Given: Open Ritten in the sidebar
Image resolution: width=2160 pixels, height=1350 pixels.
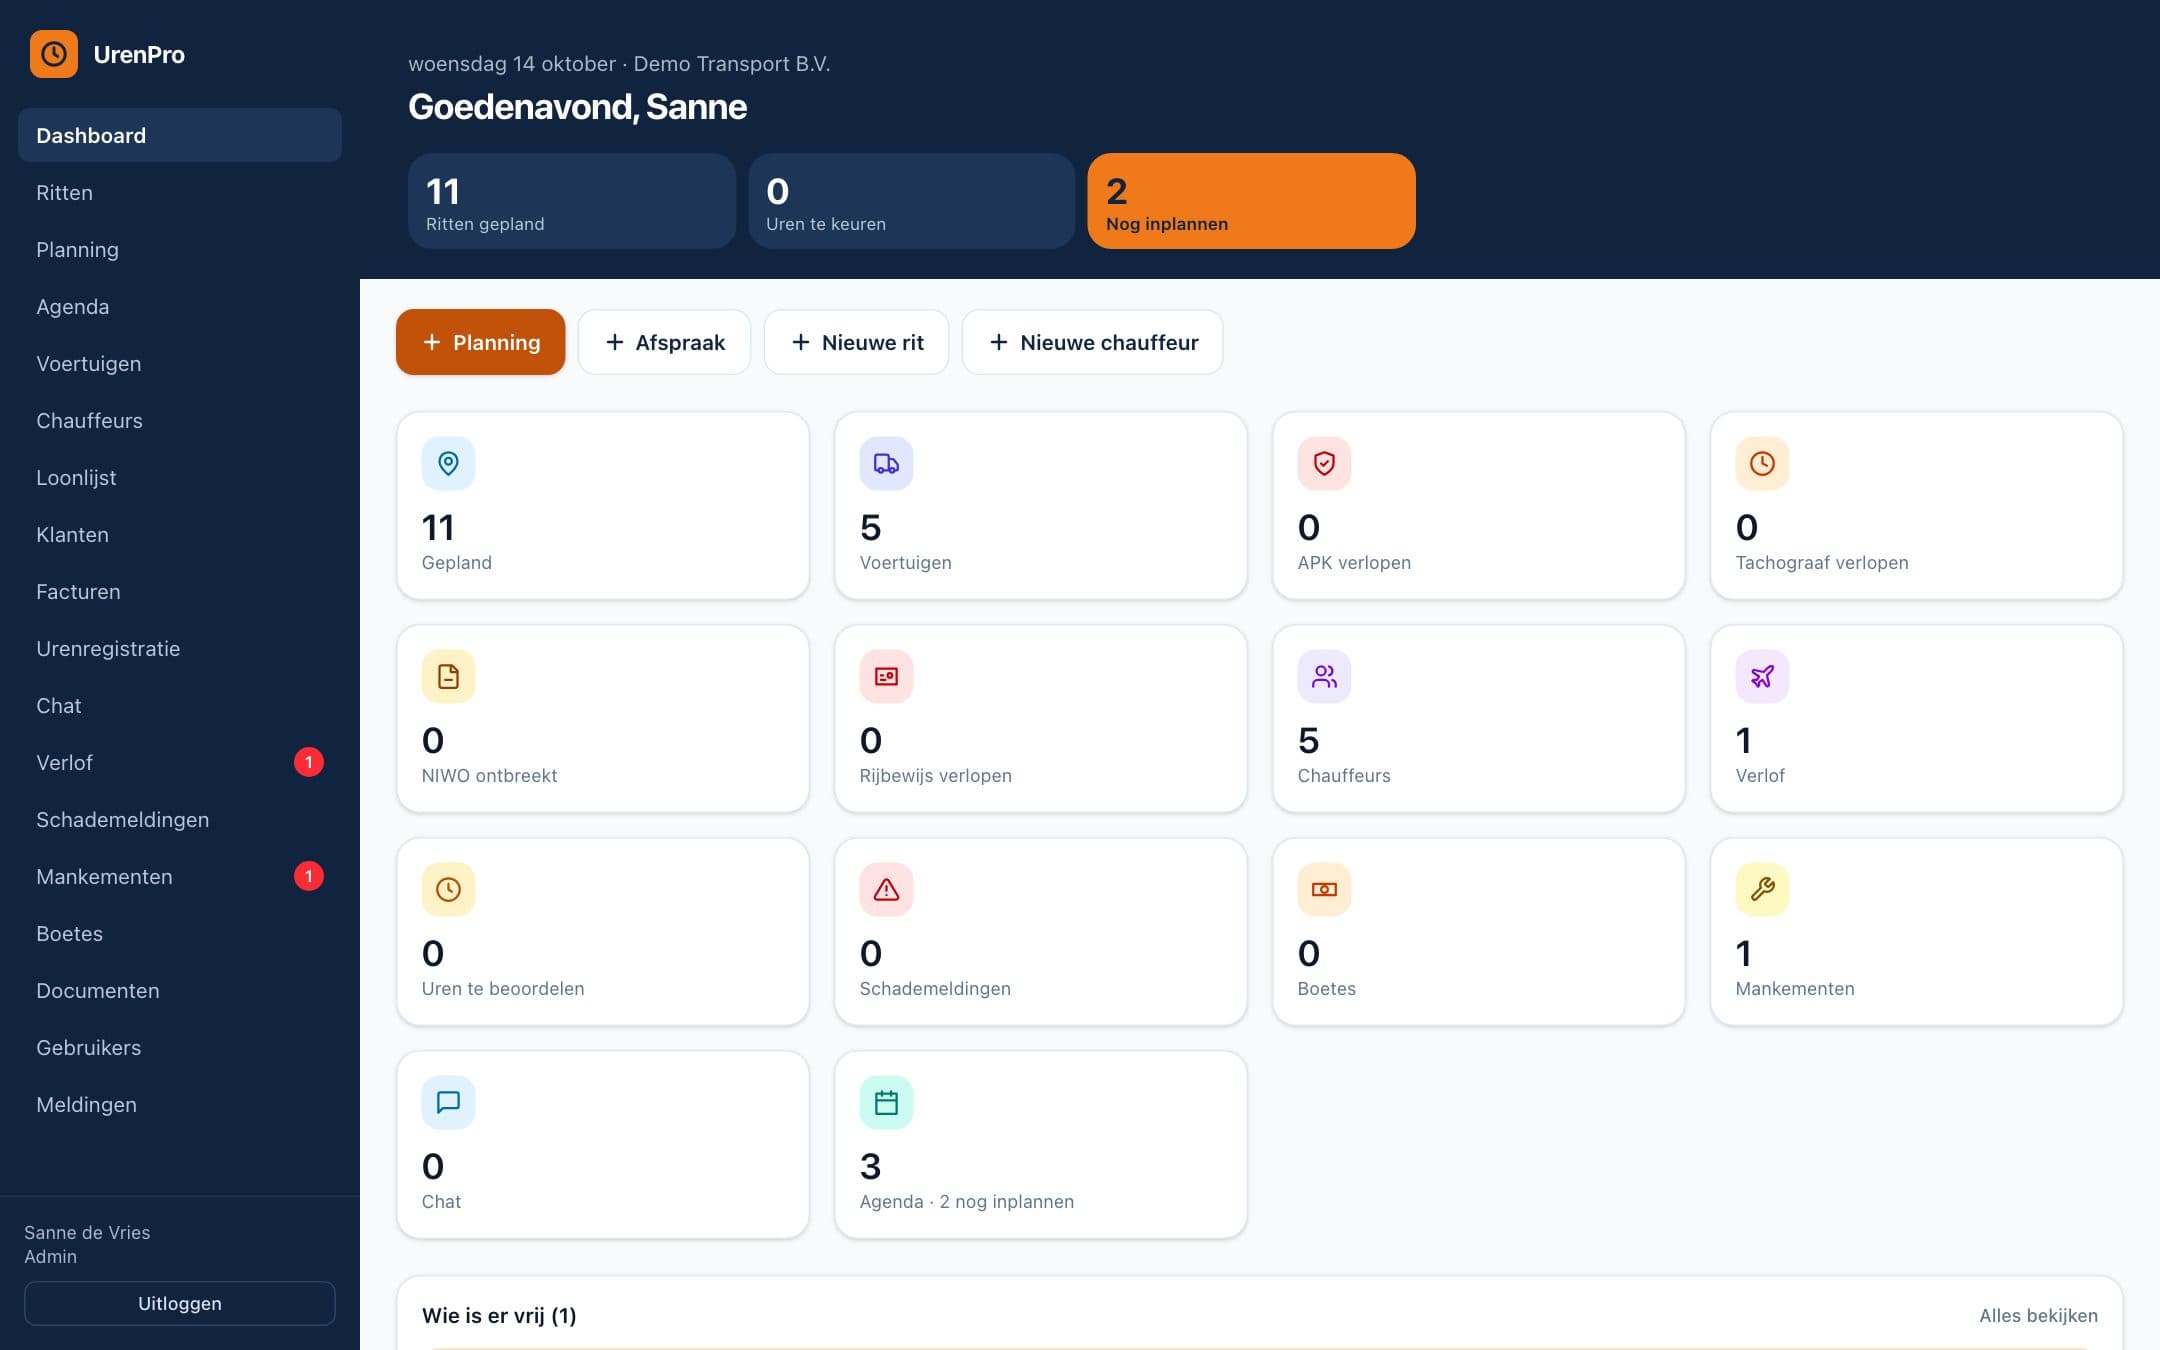Looking at the screenshot, I should coord(180,192).
